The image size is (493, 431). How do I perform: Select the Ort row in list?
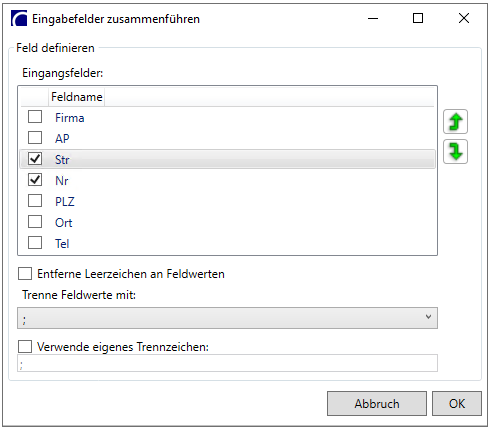227,222
